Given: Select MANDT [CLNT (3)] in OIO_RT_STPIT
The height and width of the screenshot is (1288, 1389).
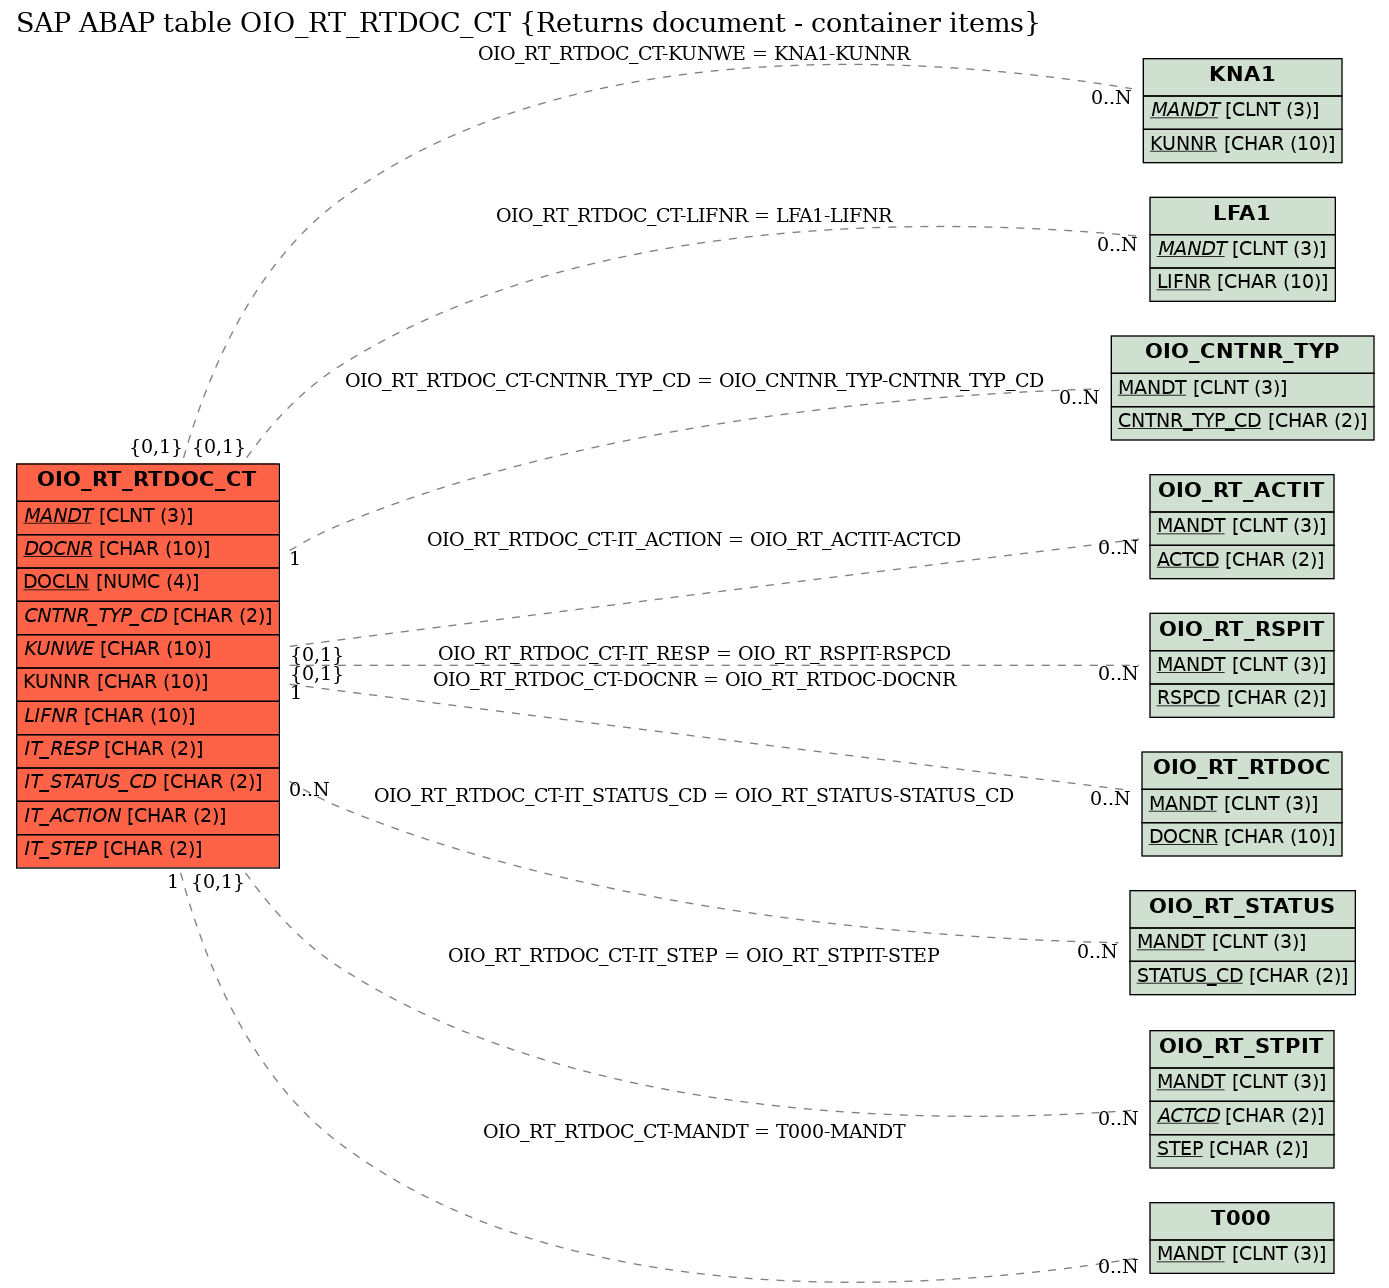Looking at the screenshot, I should click(x=1242, y=1083).
